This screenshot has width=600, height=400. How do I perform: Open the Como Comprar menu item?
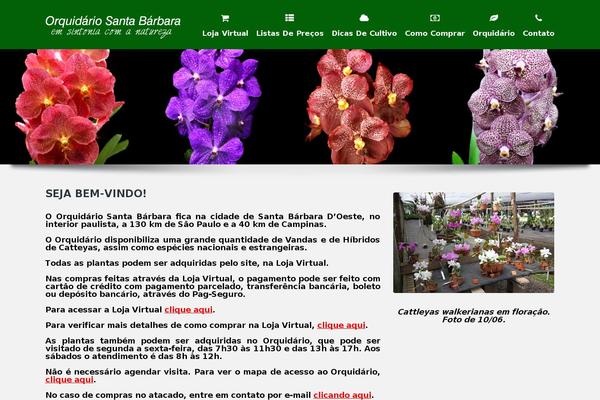(435, 33)
